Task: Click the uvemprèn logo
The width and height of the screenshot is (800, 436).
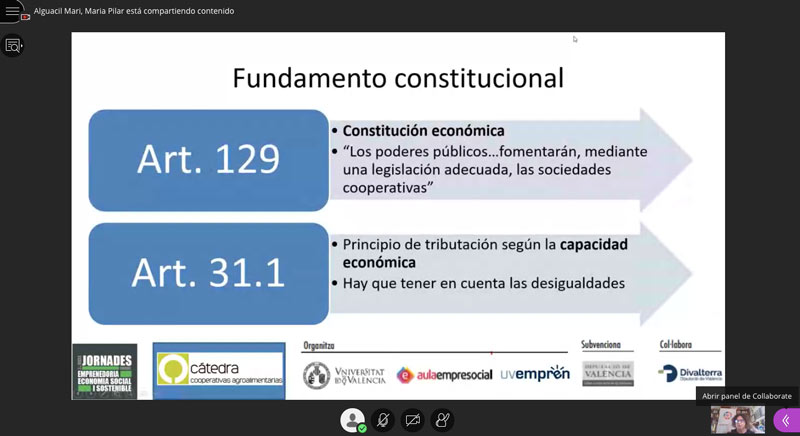Action: (535, 374)
